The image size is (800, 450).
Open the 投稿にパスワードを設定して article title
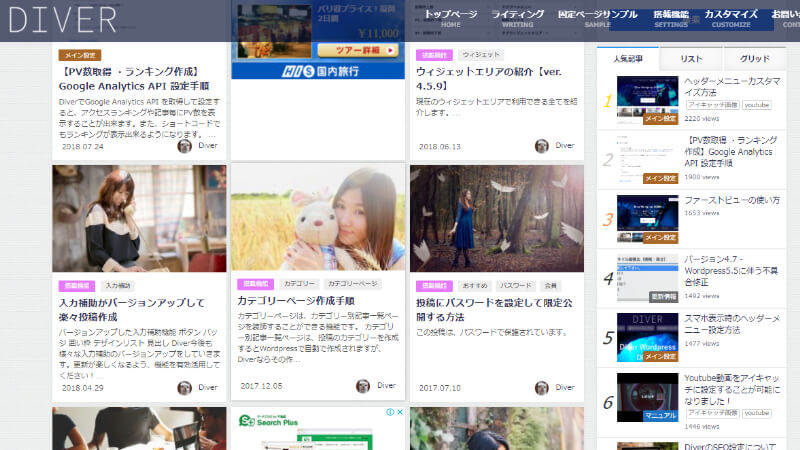tap(494, 310)
